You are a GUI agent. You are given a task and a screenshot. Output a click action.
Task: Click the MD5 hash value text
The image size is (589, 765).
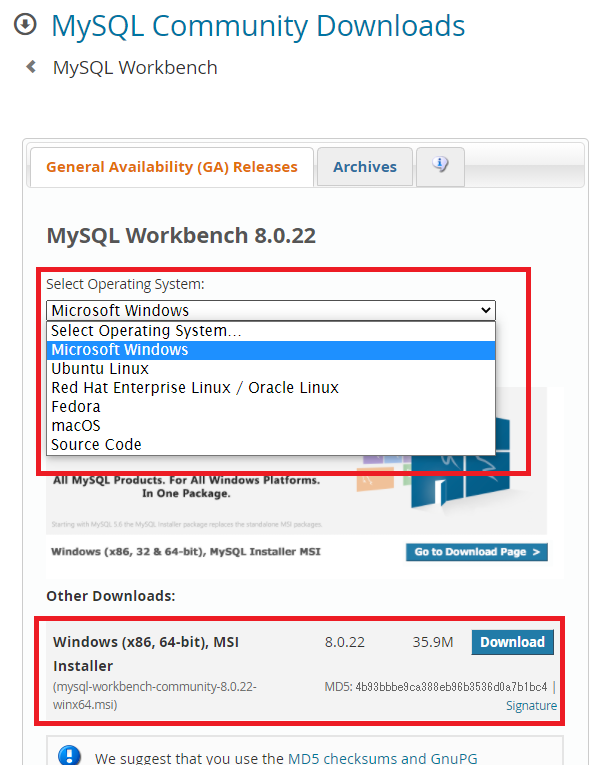[x=451, y=687]
